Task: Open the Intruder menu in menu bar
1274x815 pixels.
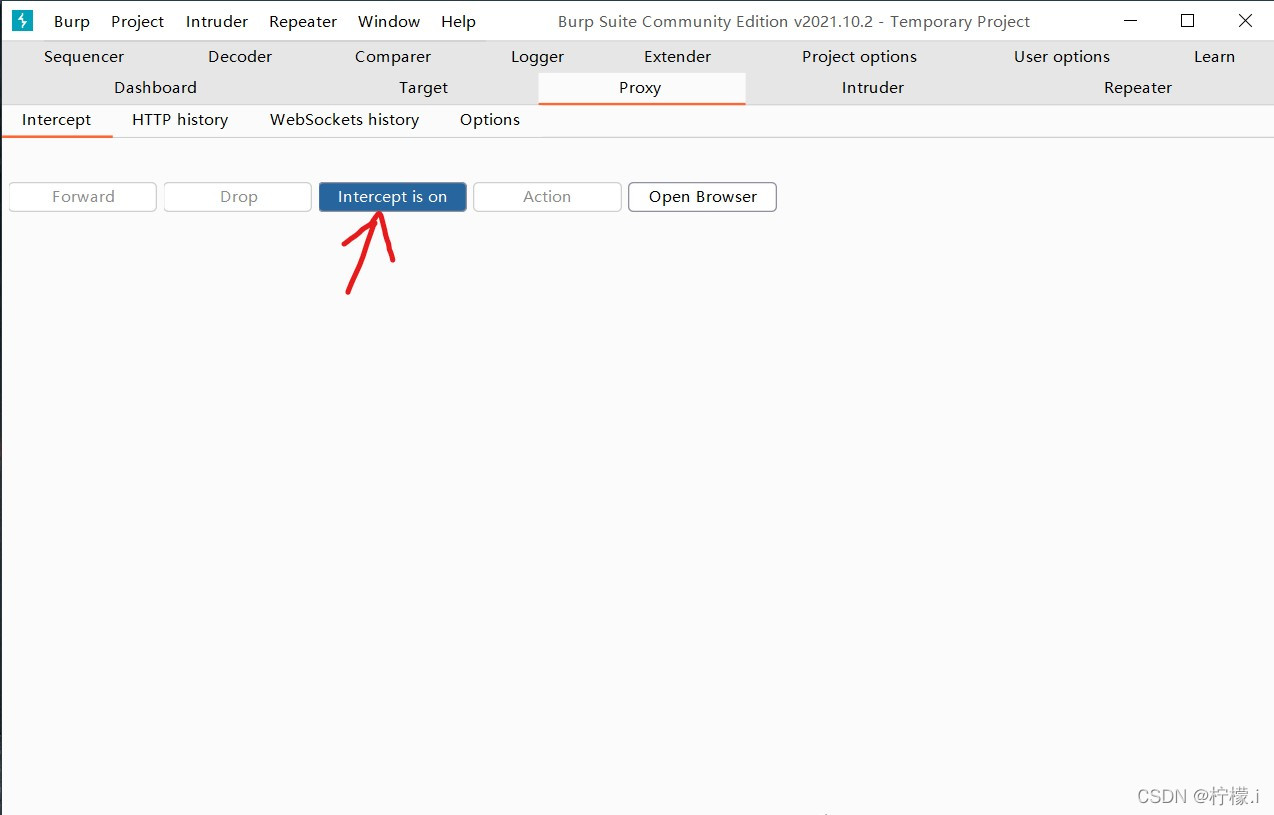Action: click(217, 21)
